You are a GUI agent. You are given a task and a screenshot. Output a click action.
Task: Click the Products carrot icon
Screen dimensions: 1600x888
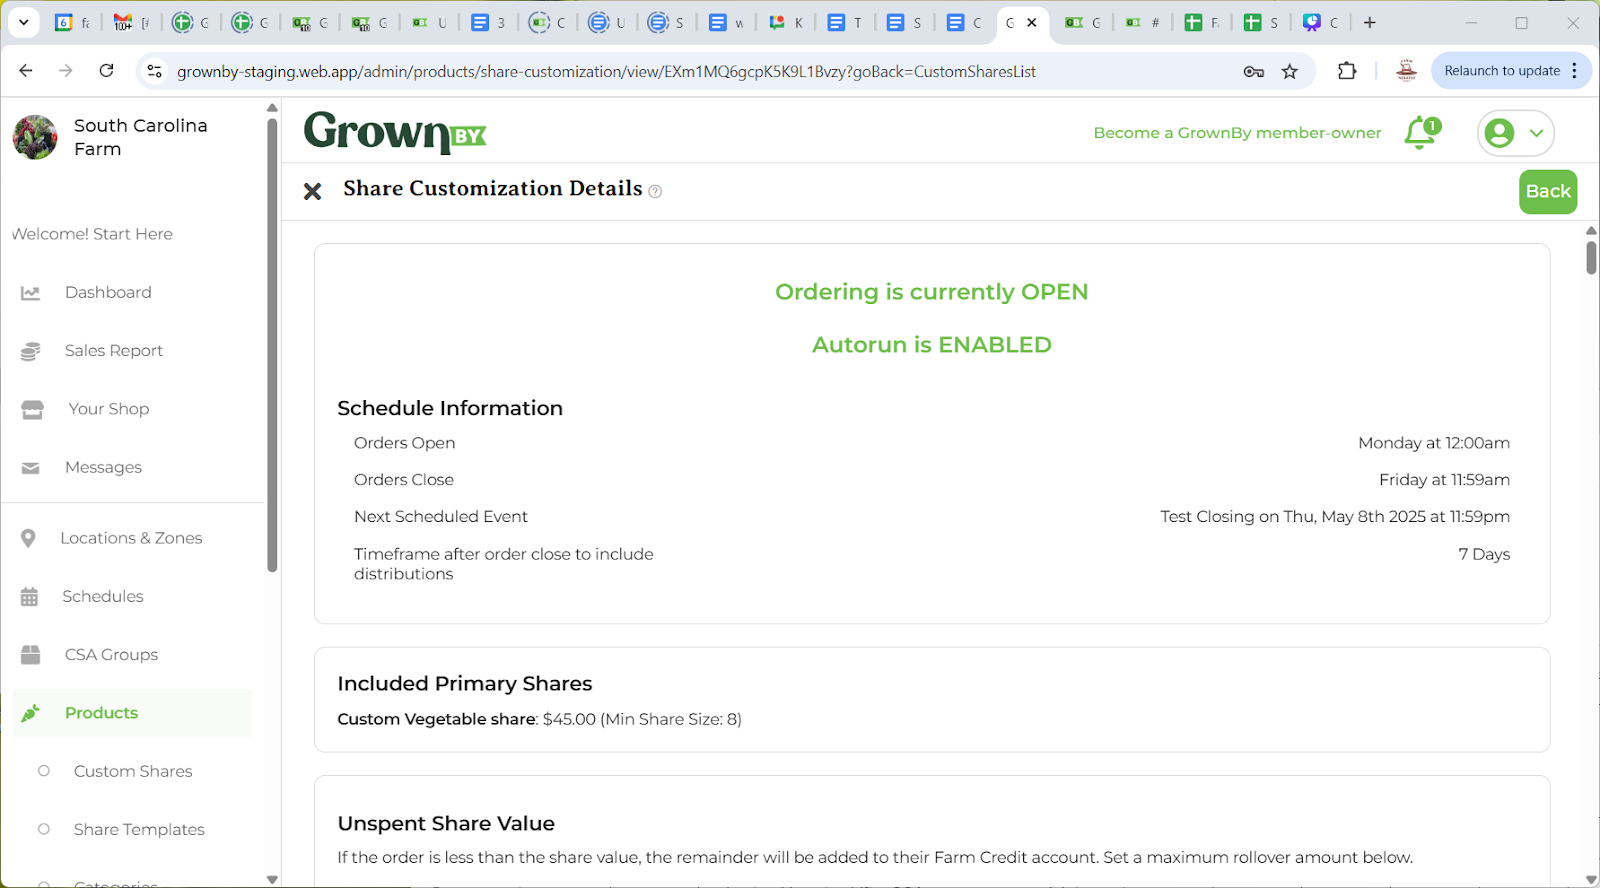30,713
